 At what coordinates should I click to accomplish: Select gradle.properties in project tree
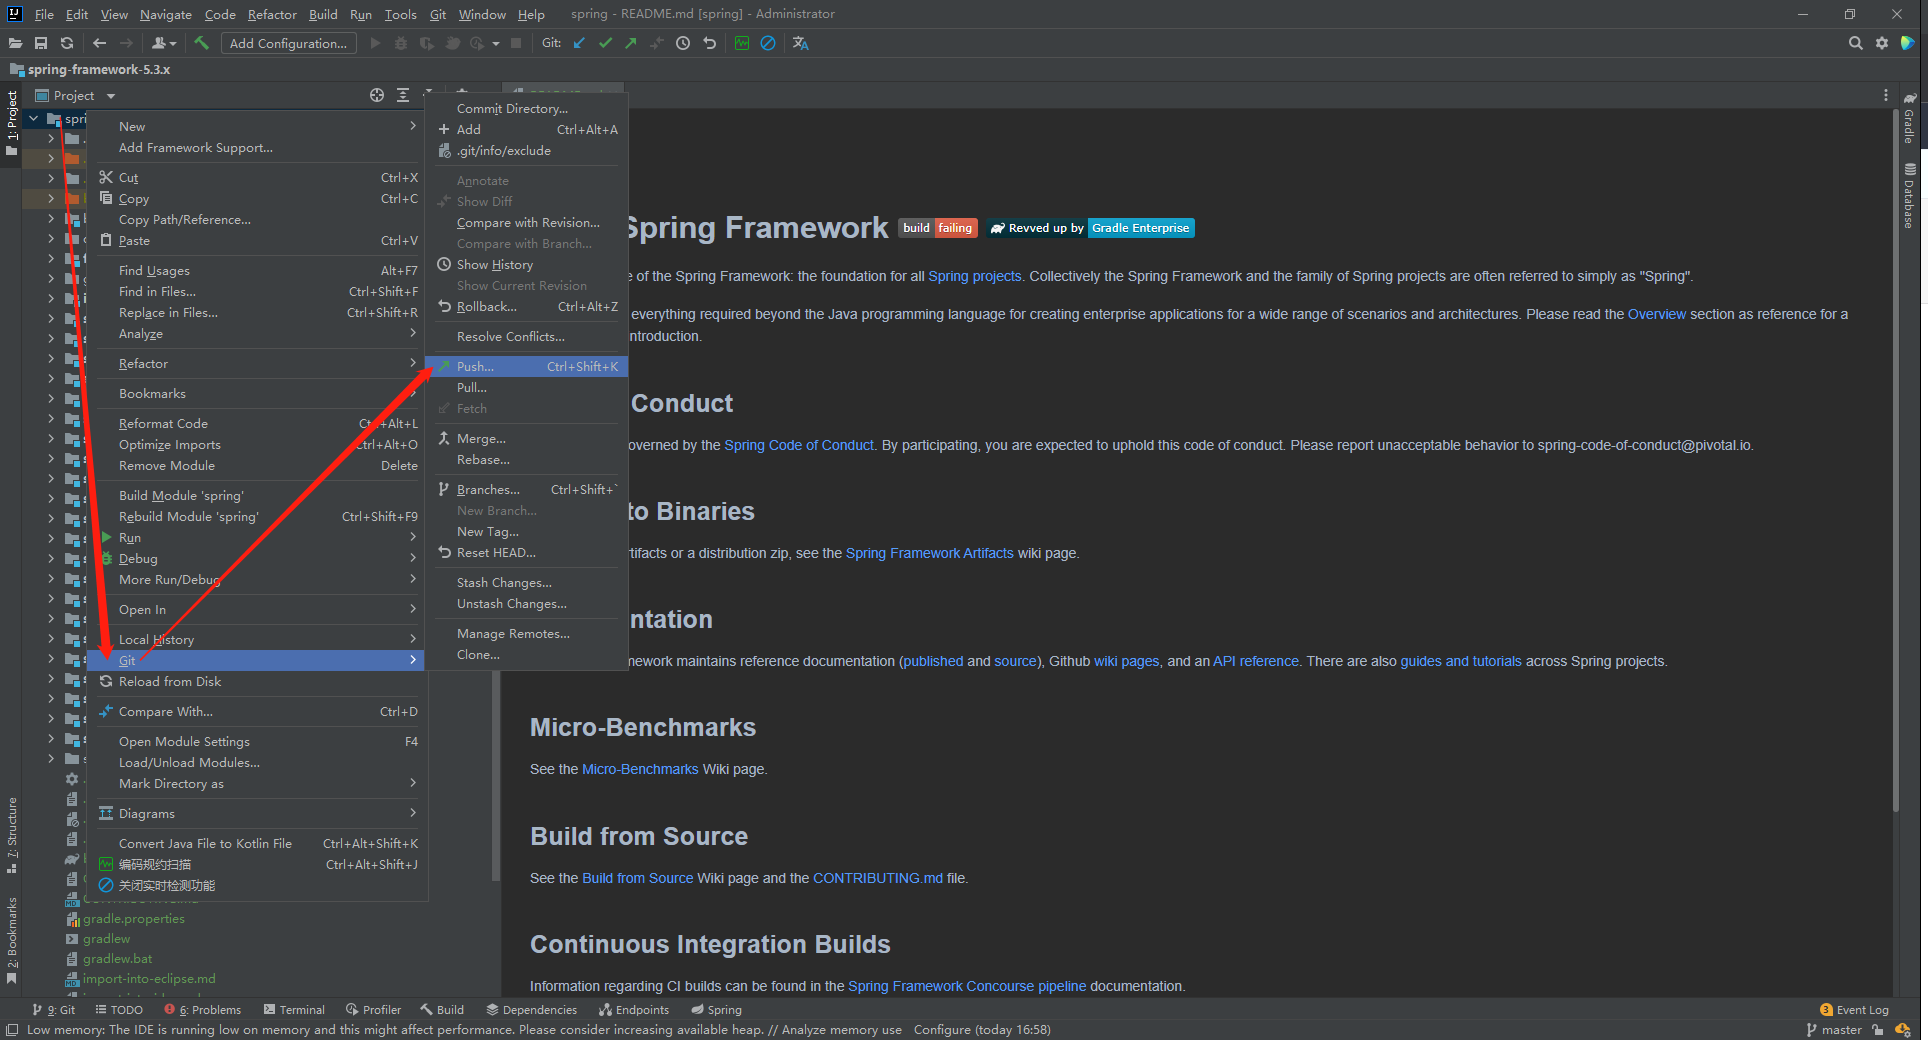pyautogui.click(x=133, y=919)
